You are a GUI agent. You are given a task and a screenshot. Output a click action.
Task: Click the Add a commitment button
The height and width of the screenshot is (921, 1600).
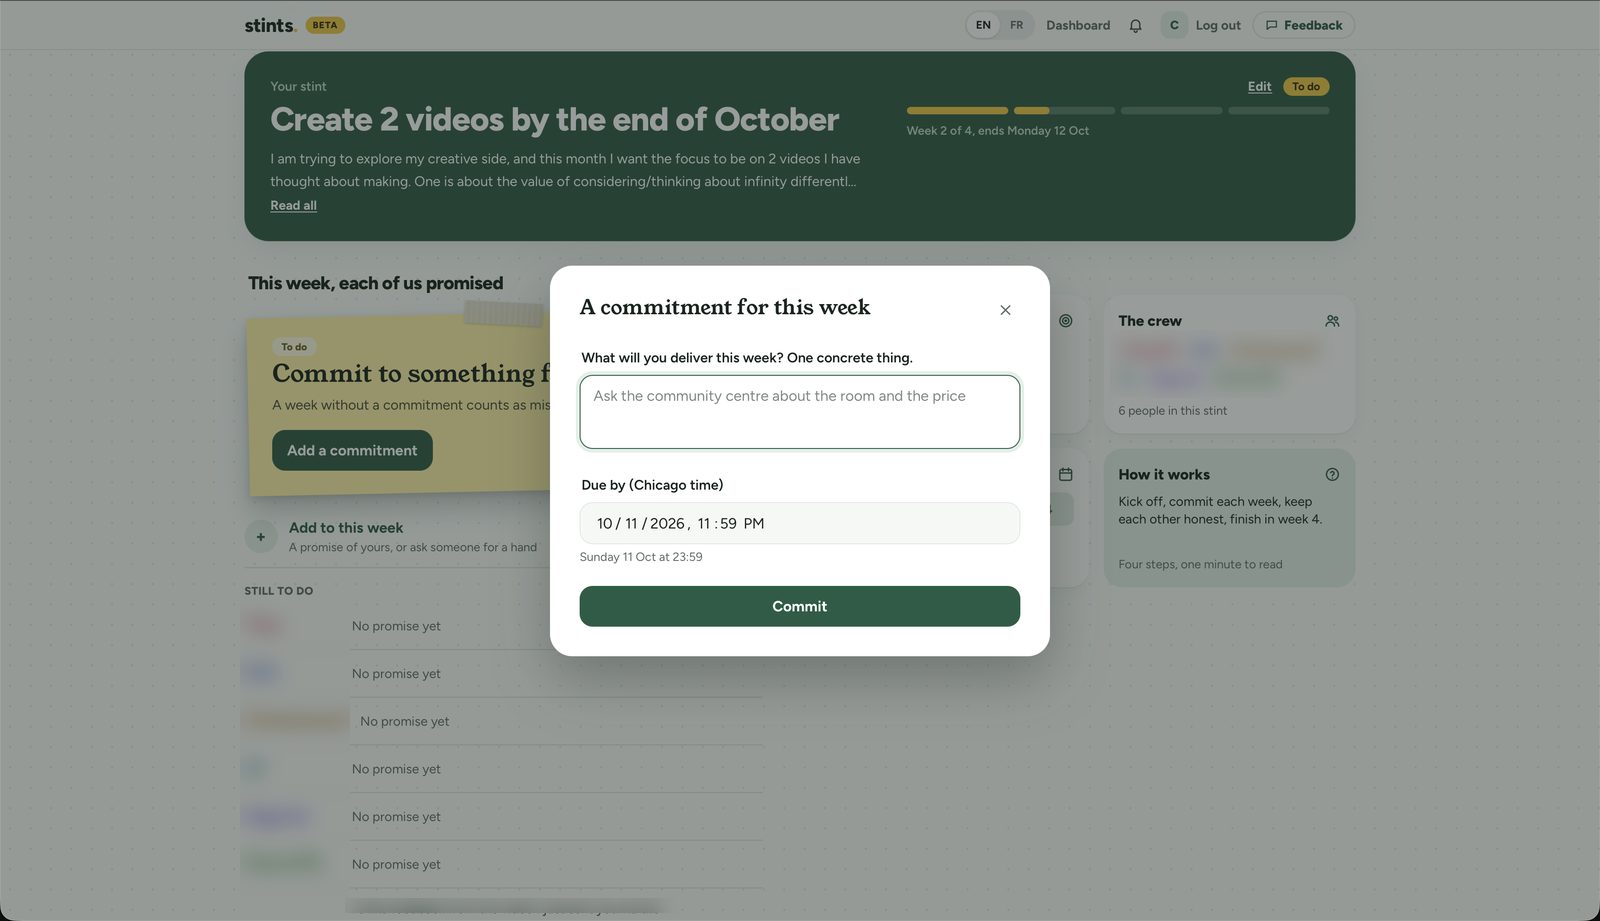click(352, 450)
